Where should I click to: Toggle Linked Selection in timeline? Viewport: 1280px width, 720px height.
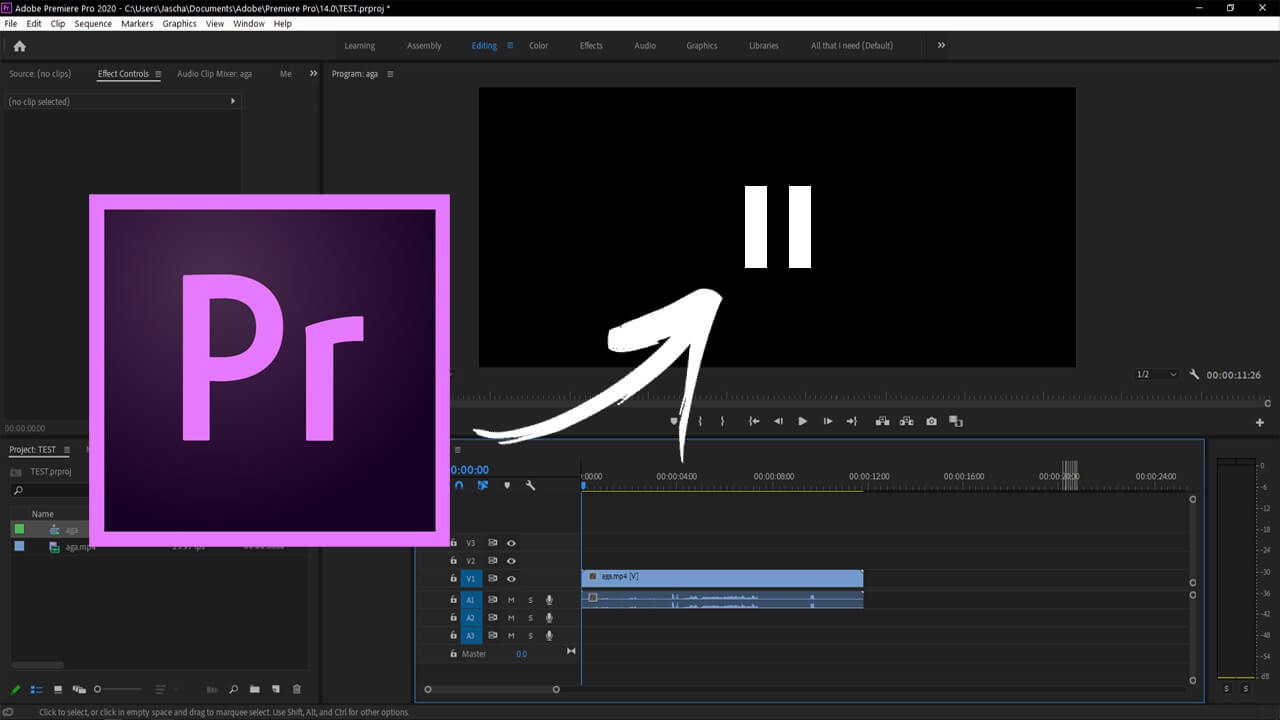[483, 485]
